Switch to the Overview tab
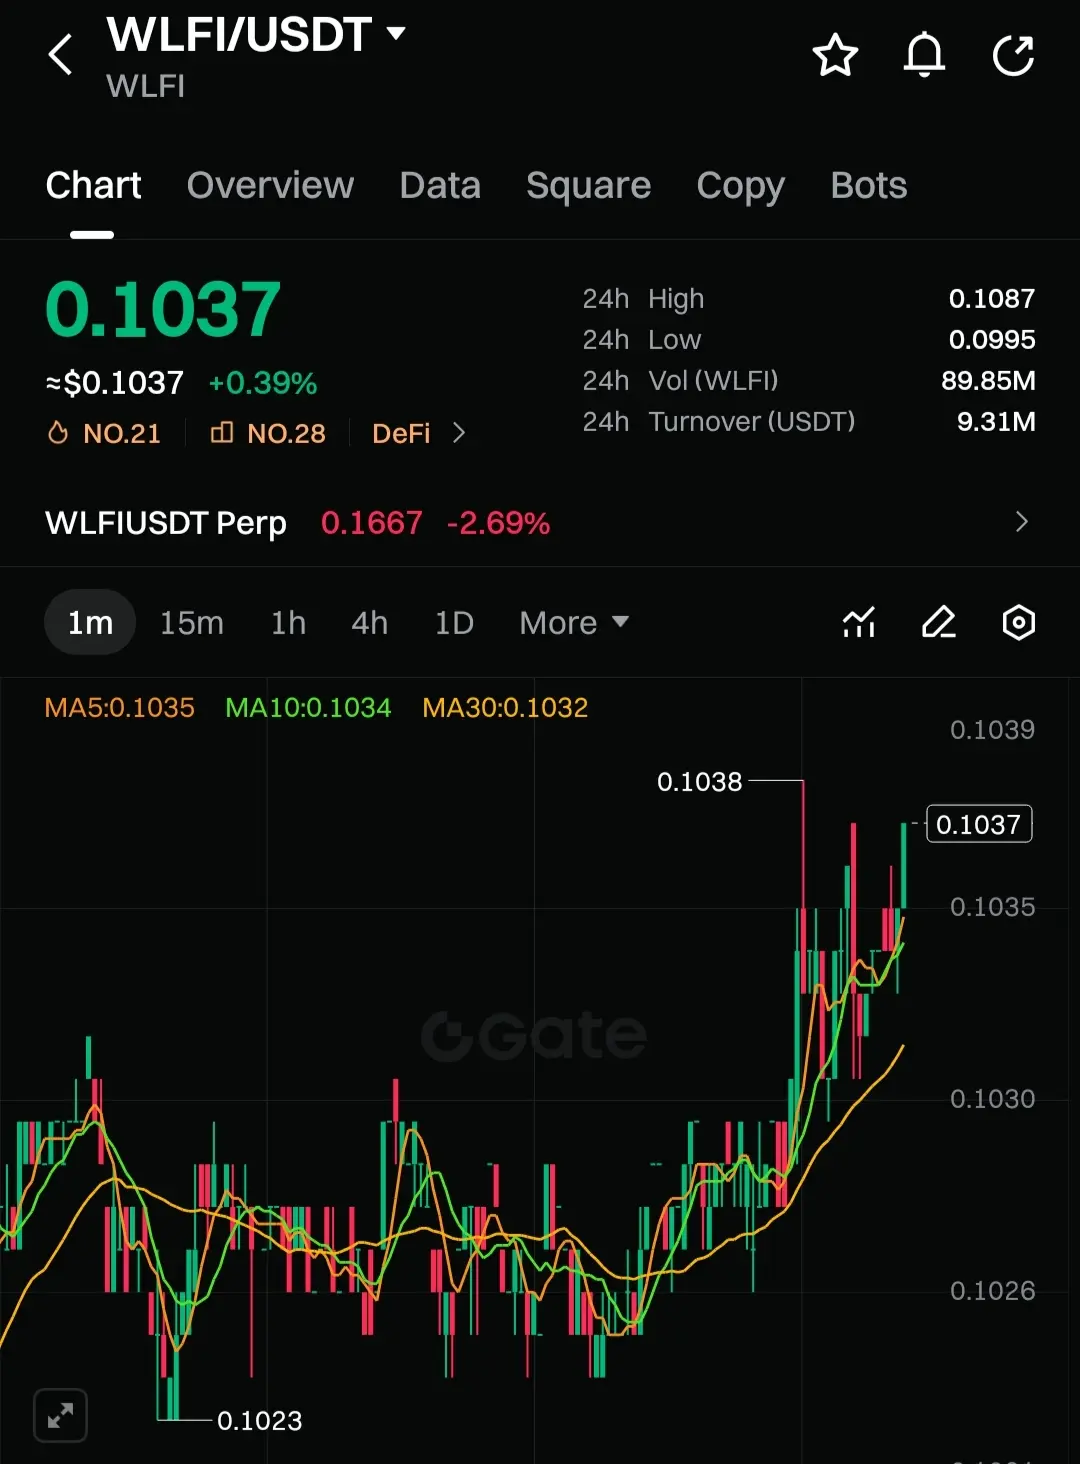 pyautogui.click(x=270, y=186)
